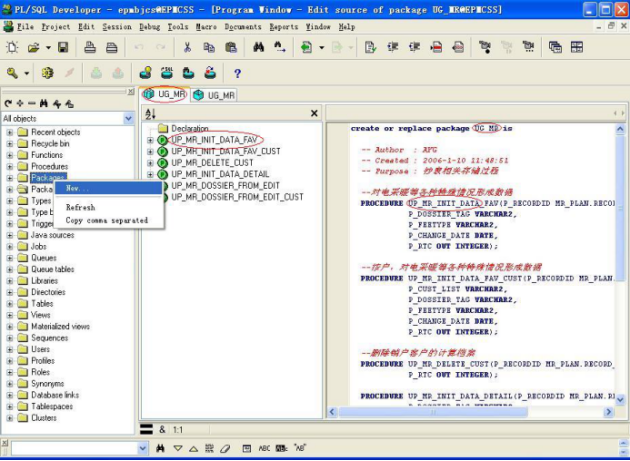Open the Debug menu

pos(149,27)
